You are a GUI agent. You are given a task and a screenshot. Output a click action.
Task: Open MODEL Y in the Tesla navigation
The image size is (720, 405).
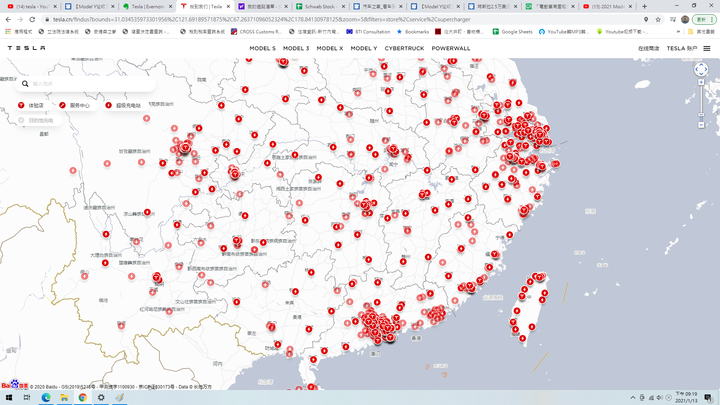364,48
